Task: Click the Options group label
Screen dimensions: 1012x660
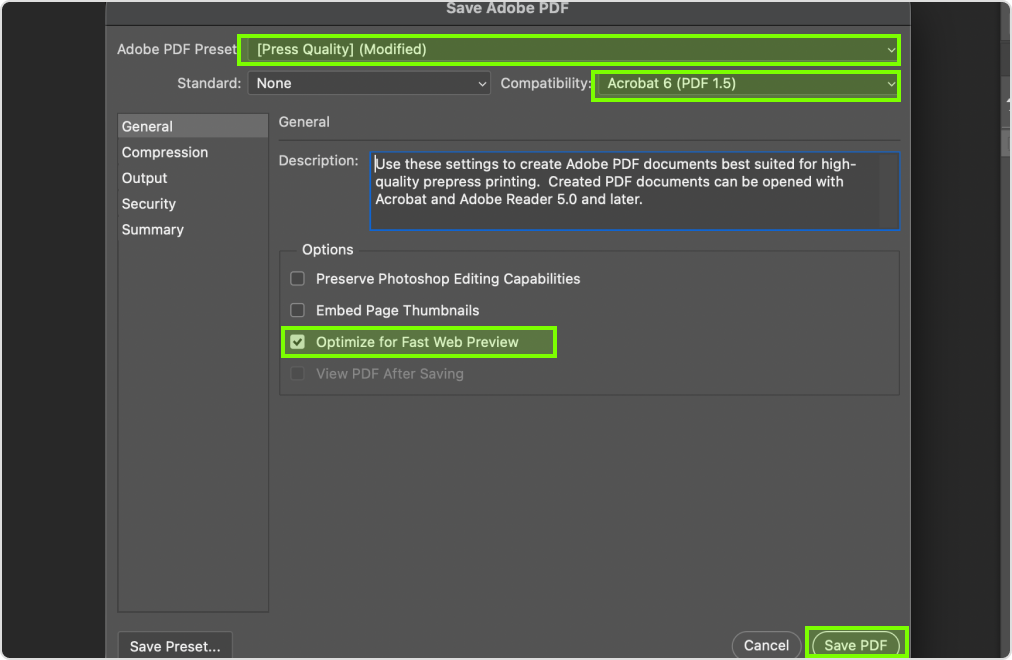Action: 328,250
